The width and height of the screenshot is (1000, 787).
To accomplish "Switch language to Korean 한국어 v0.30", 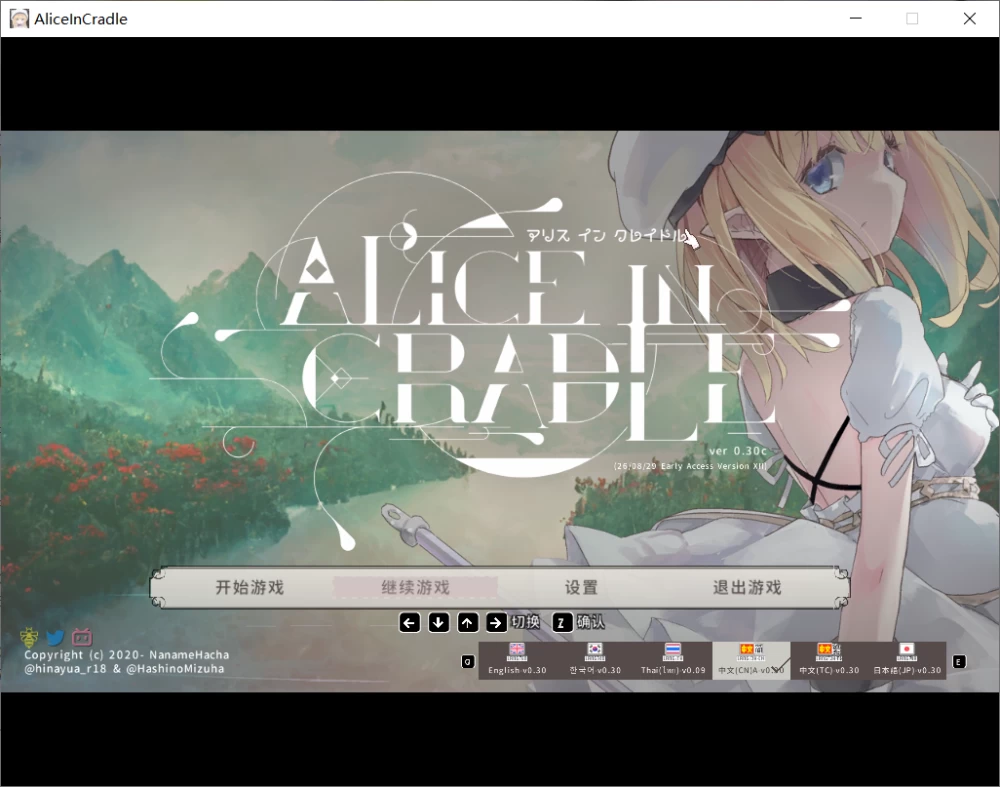I will point(595,660).
